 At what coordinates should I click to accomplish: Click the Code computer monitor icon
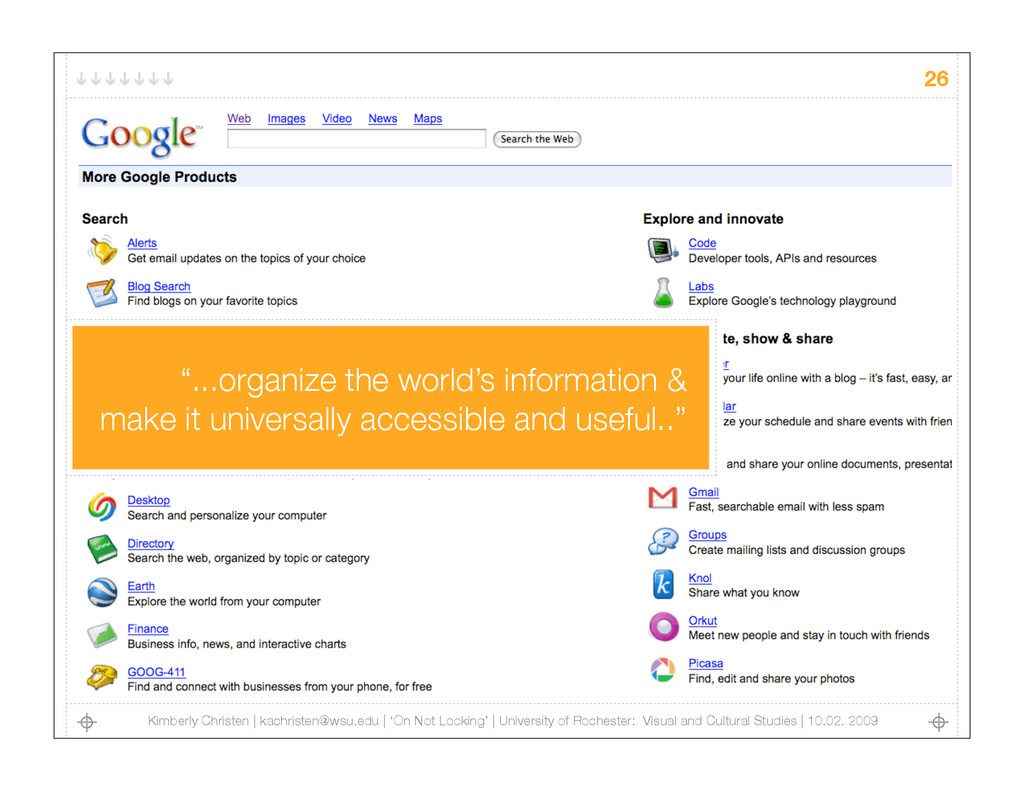[663, 250]
